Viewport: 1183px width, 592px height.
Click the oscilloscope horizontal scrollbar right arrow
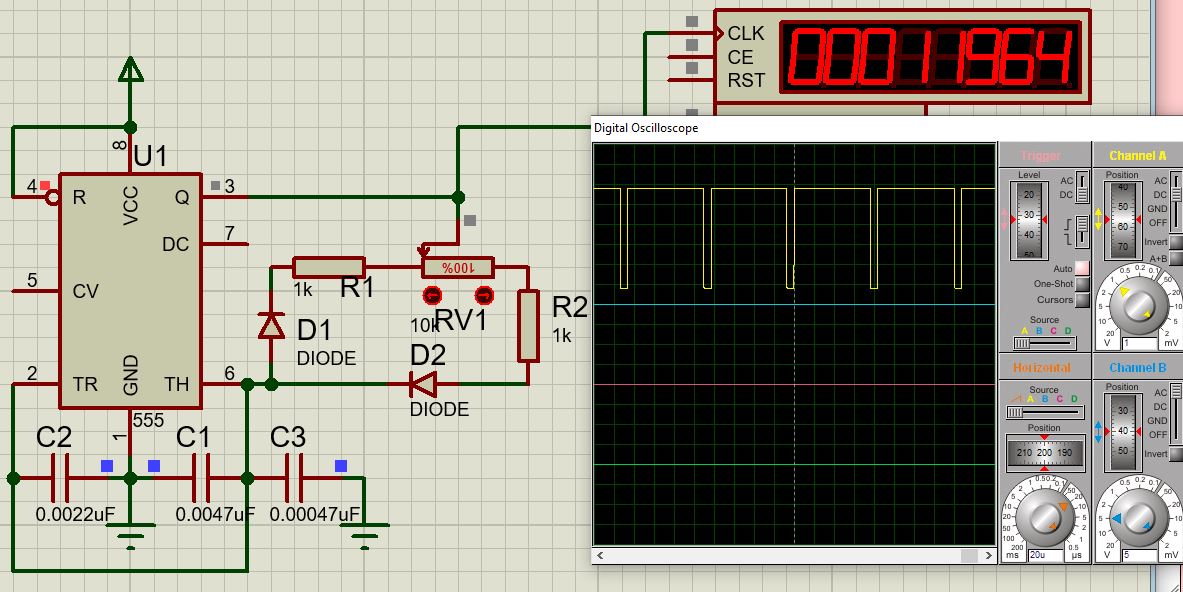pos(986,555)
